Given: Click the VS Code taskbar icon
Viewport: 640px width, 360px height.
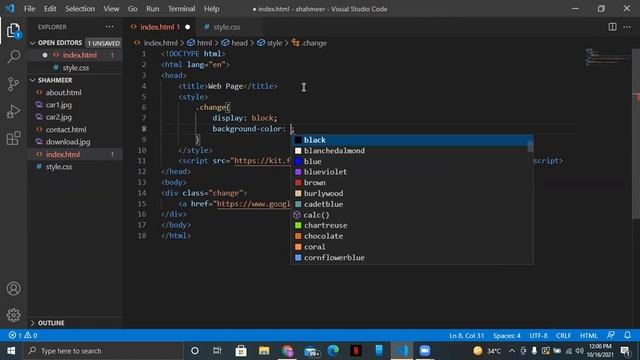Looking at the screenshot, I should [402, 351].
